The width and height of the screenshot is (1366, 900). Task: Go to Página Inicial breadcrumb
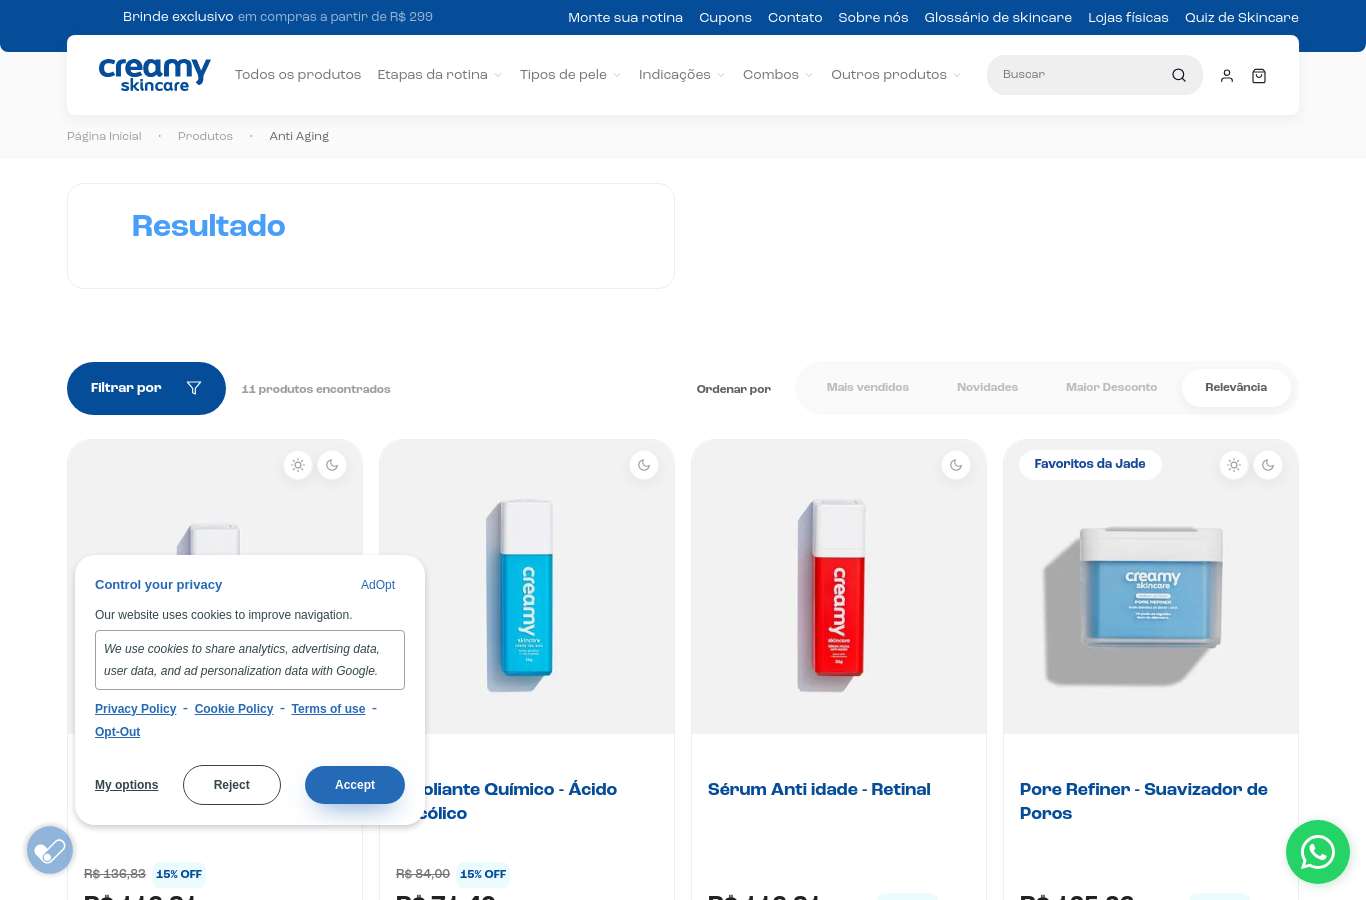(x=104, y=136)
